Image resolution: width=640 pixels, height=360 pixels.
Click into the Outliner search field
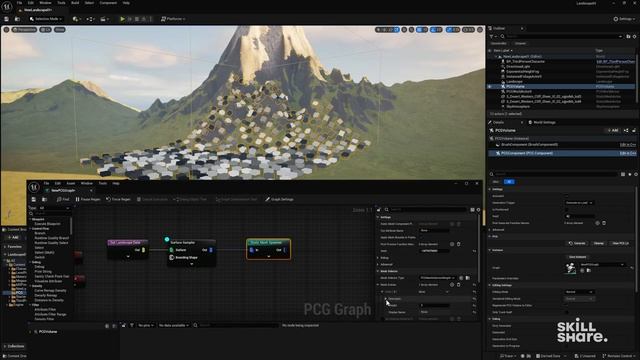pos(561,36)
